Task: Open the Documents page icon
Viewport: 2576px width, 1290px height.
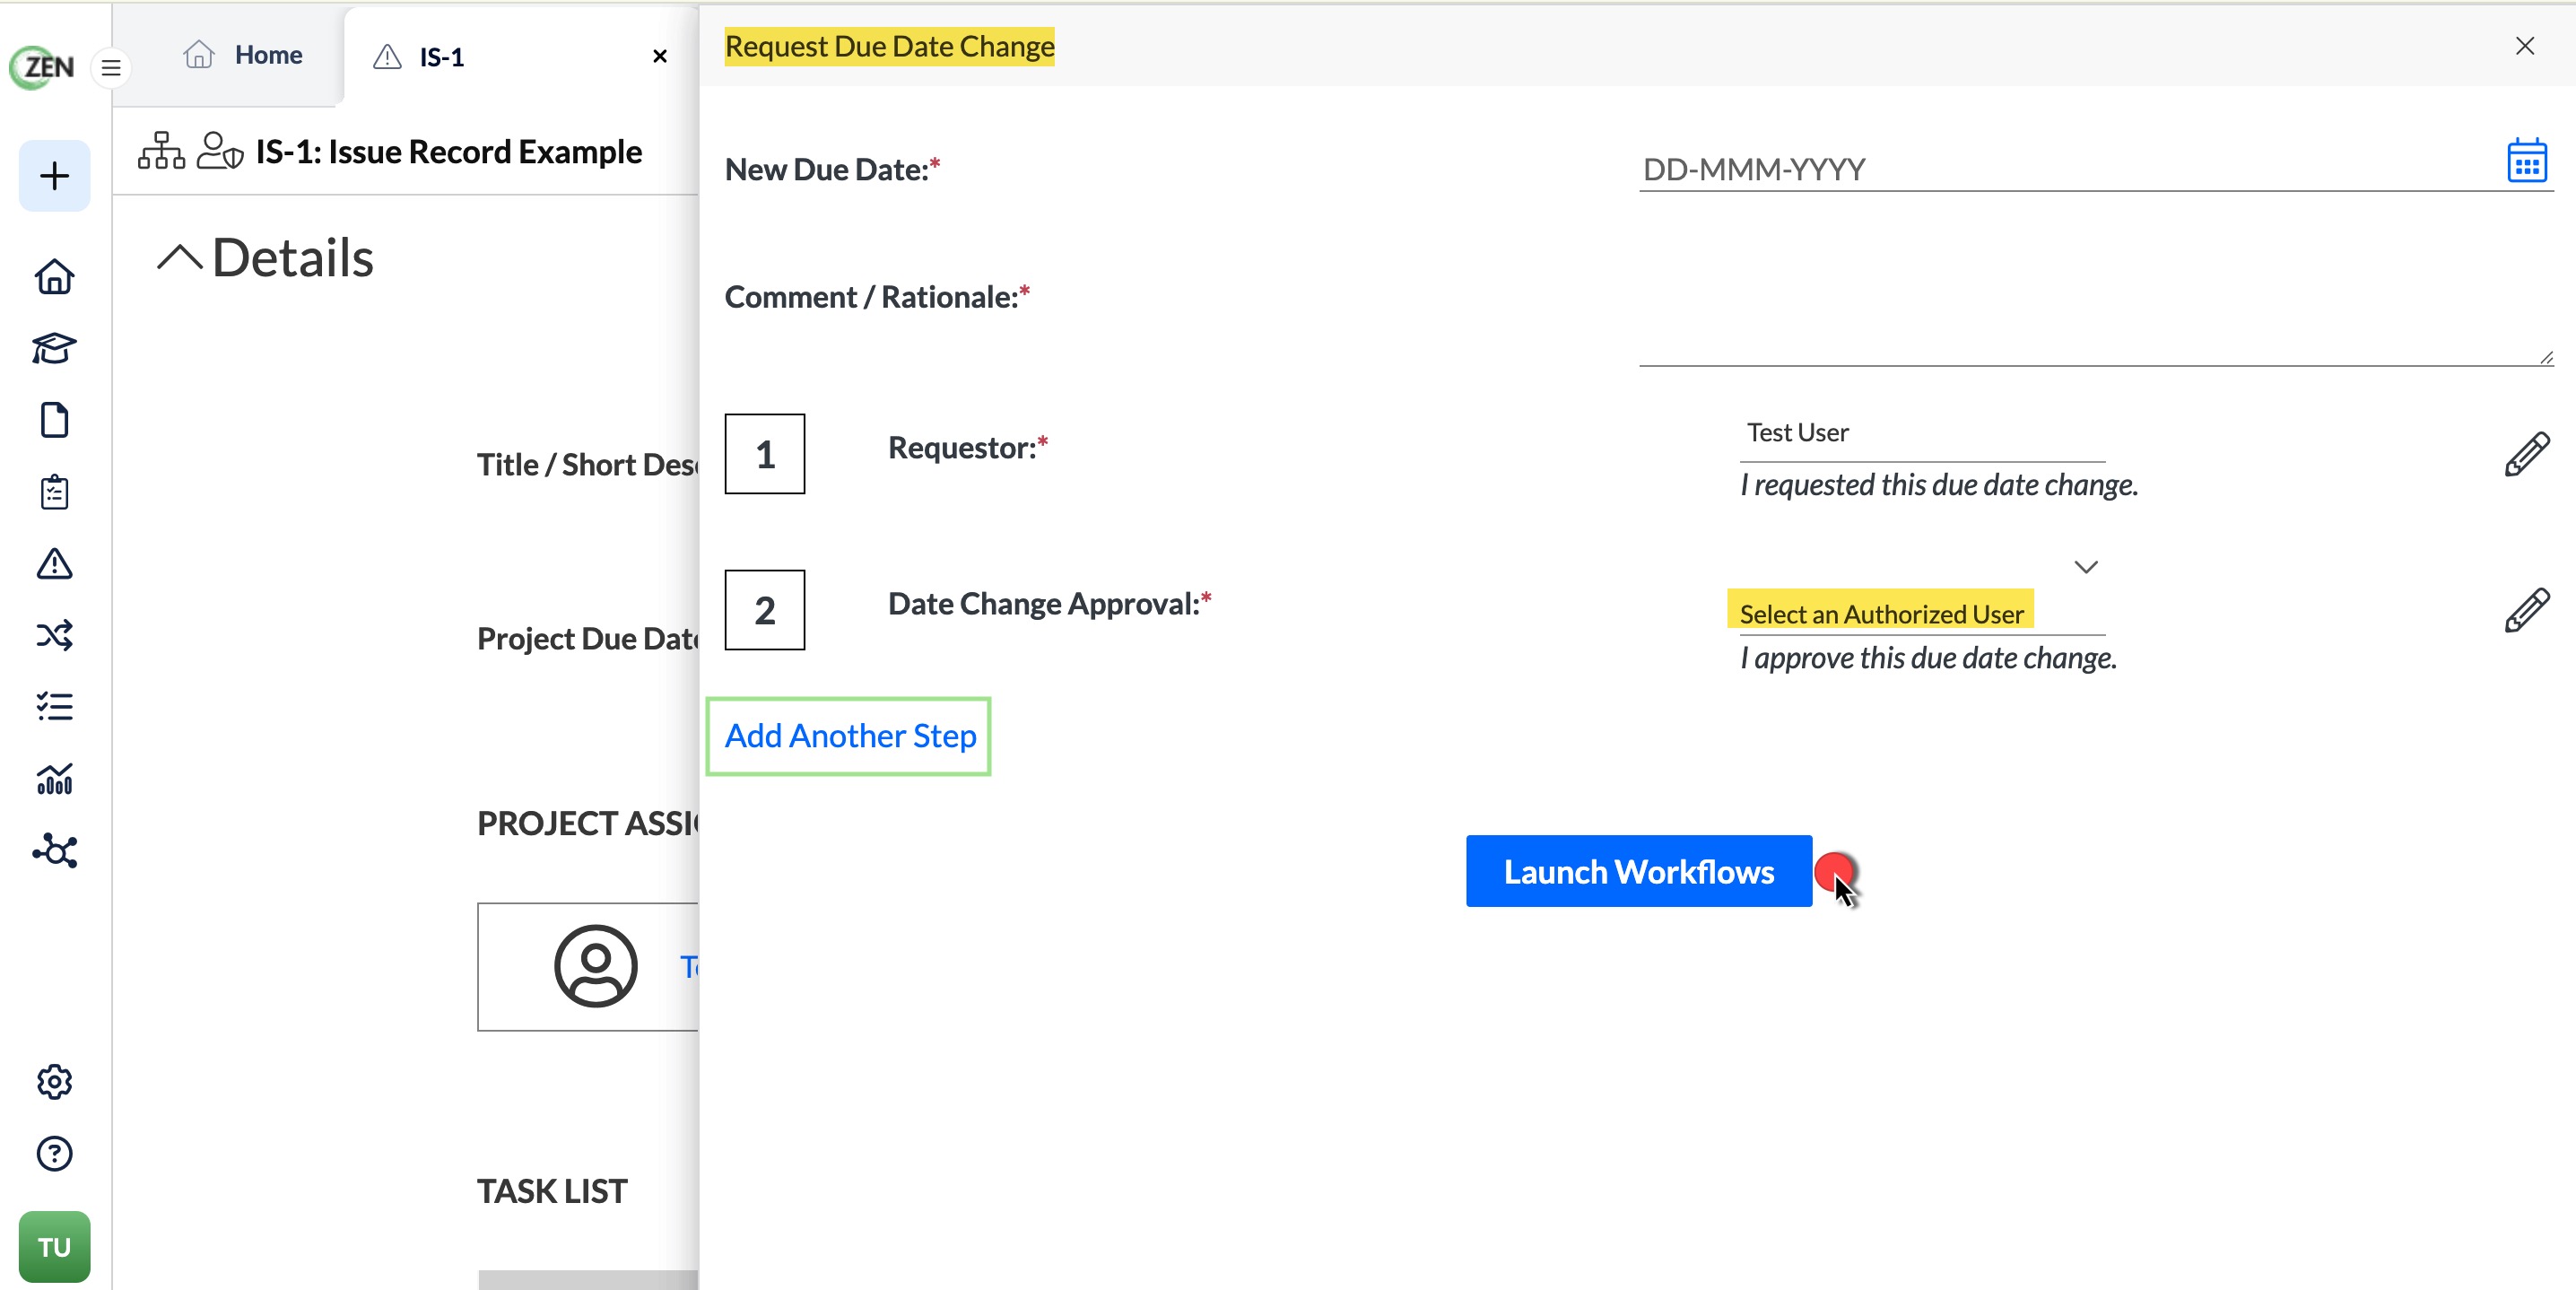Action: click(x=54, y=420)
